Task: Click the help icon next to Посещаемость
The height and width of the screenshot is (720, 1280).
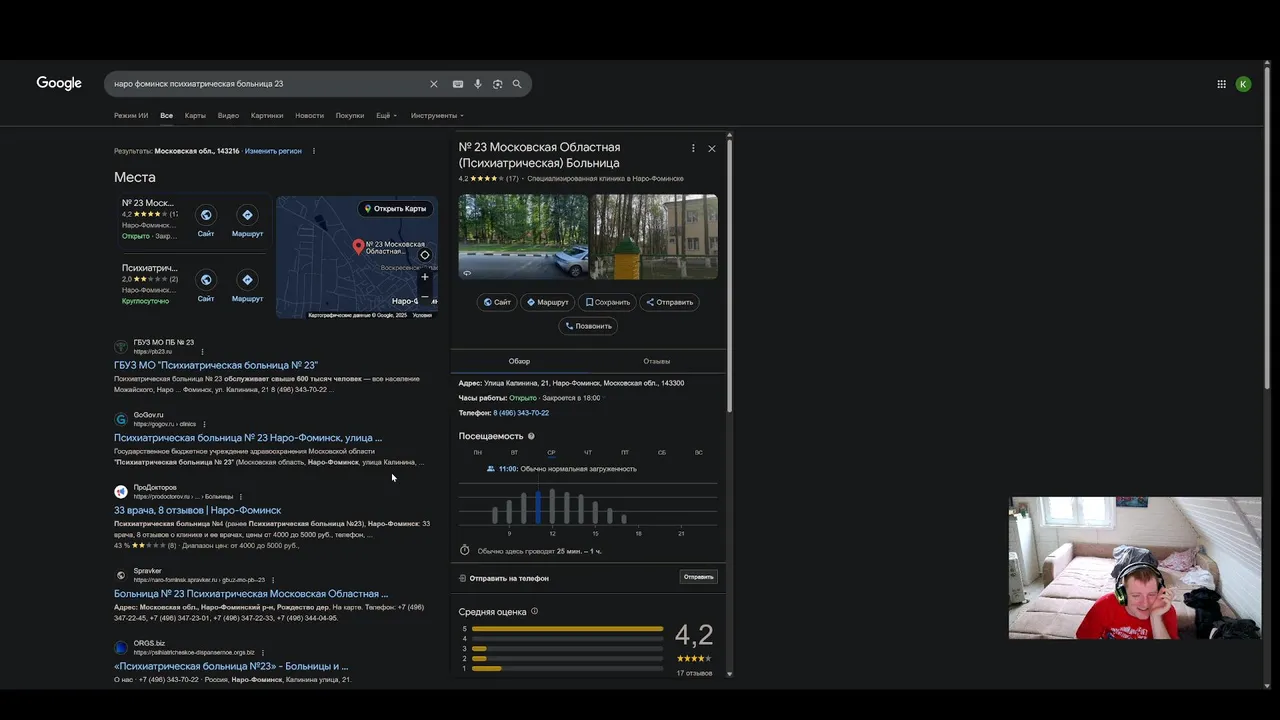Action: tap(531, 436)
